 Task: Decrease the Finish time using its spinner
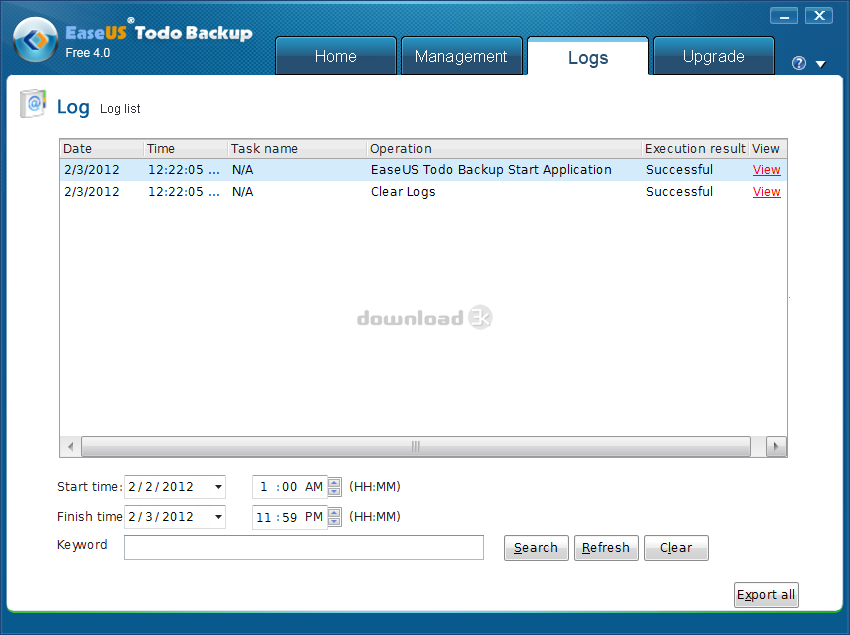(x=332, y=521)
